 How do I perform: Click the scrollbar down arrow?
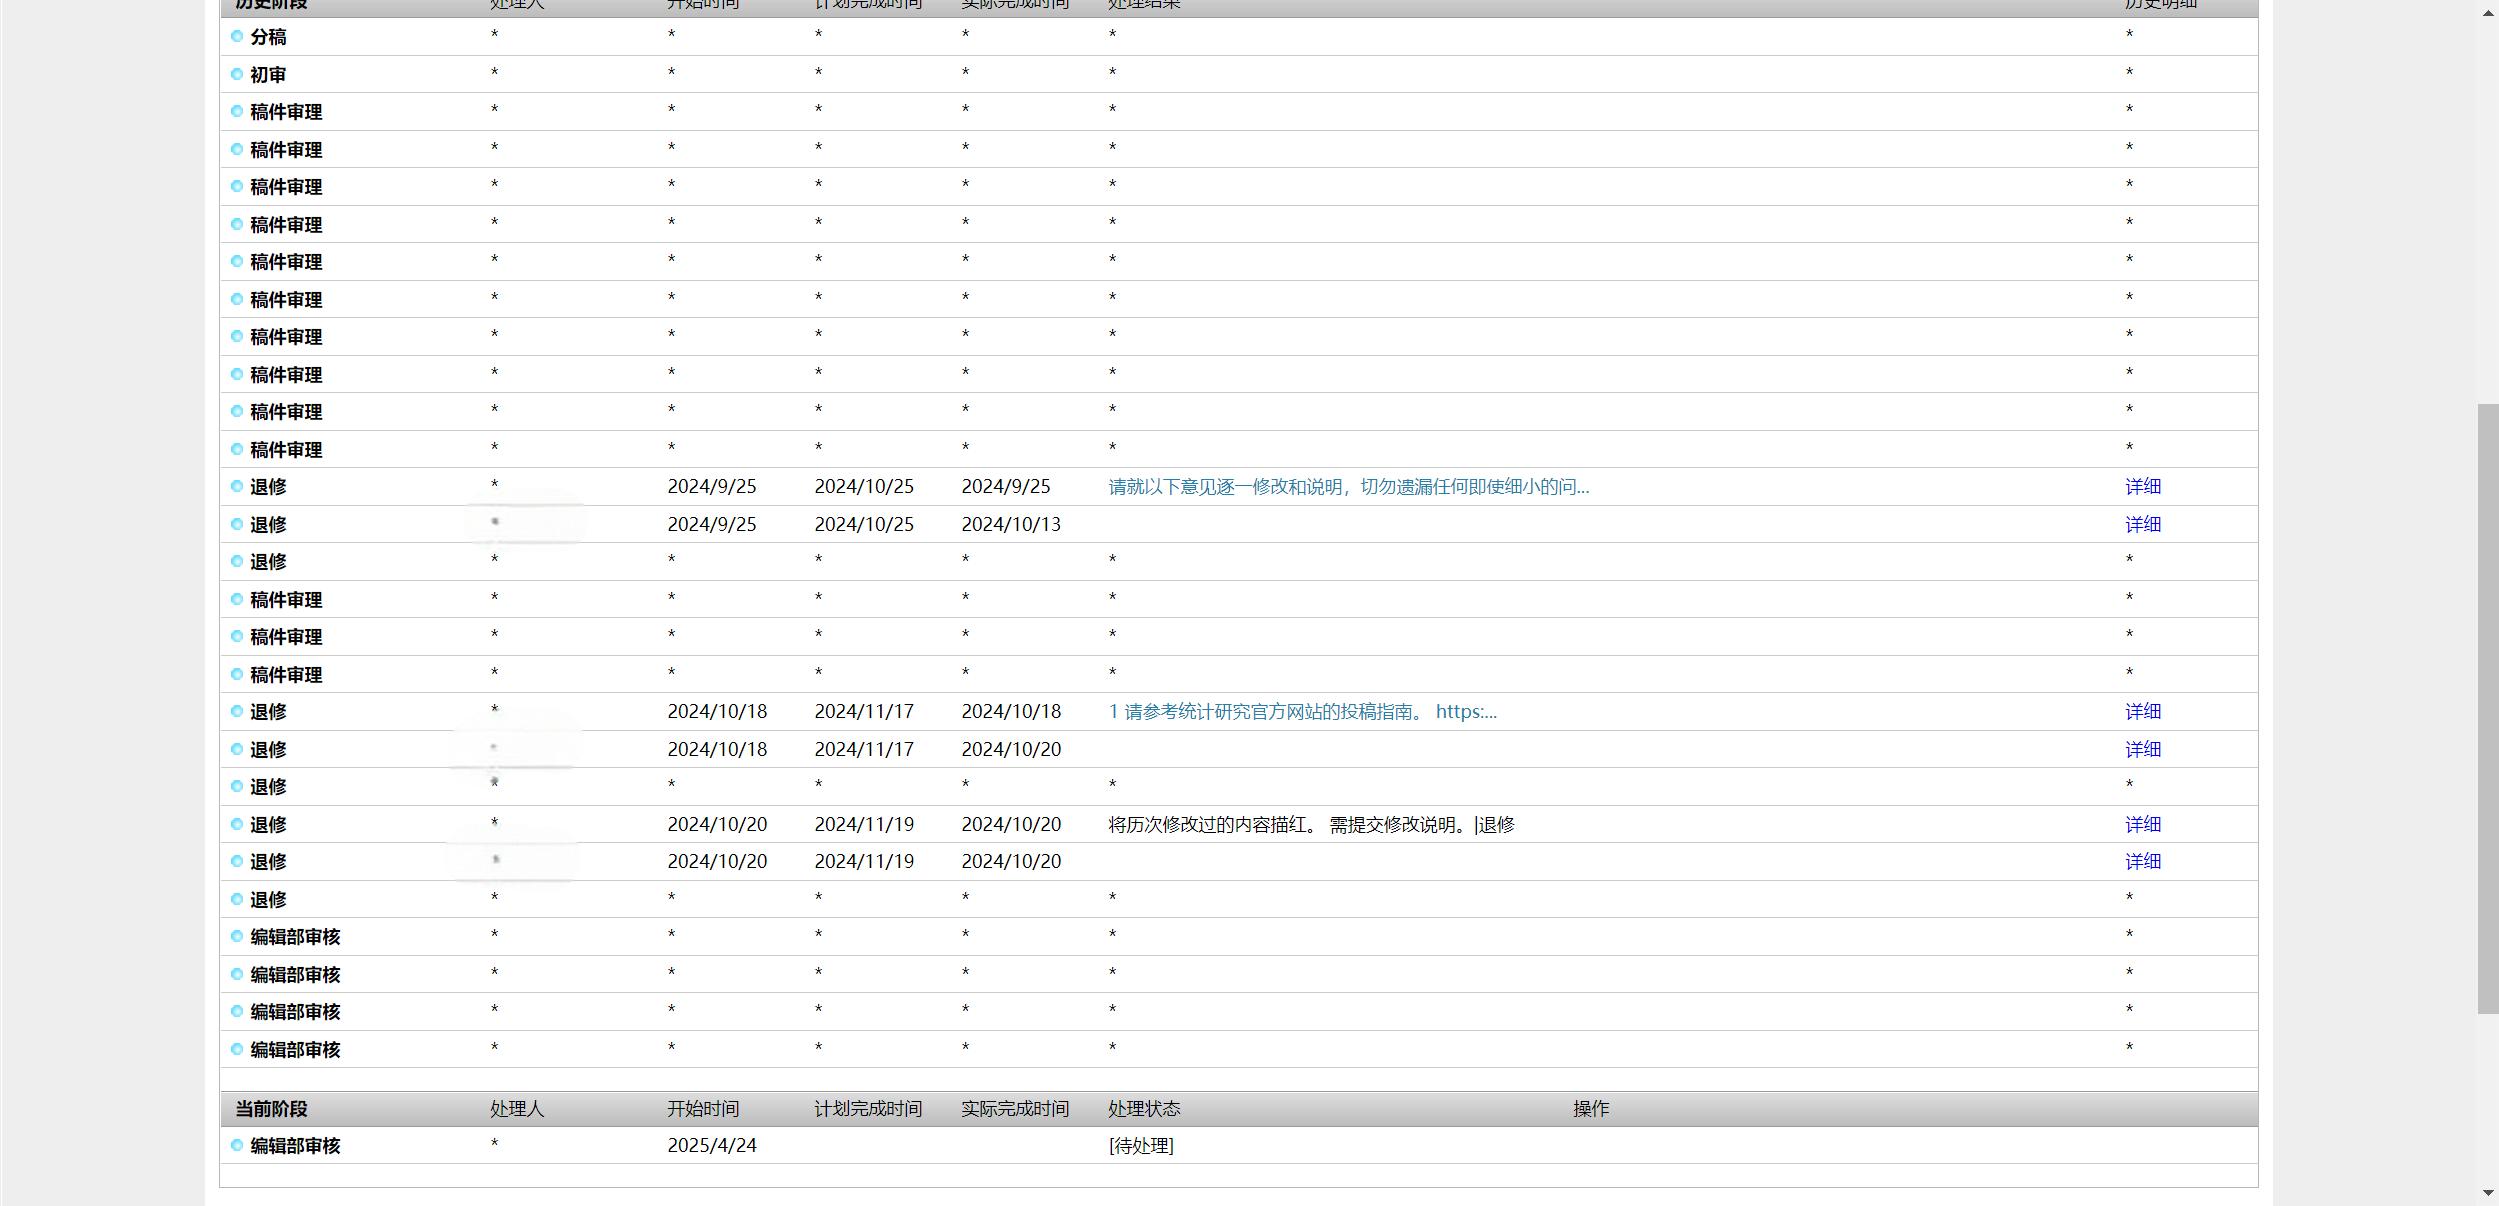2488,1193
